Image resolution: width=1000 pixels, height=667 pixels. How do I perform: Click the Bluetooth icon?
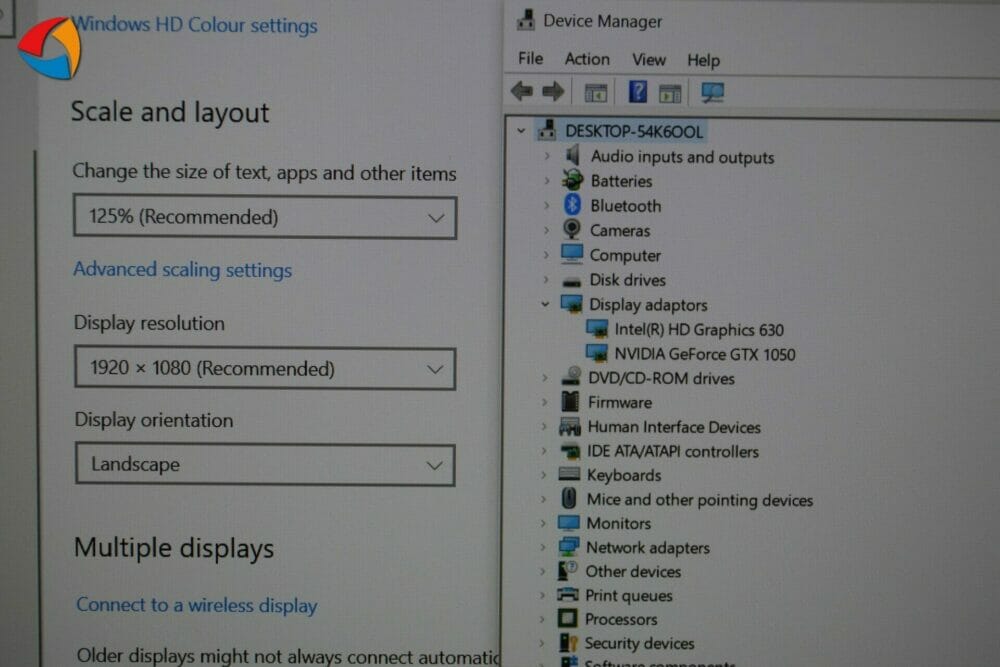click(572, 205)
